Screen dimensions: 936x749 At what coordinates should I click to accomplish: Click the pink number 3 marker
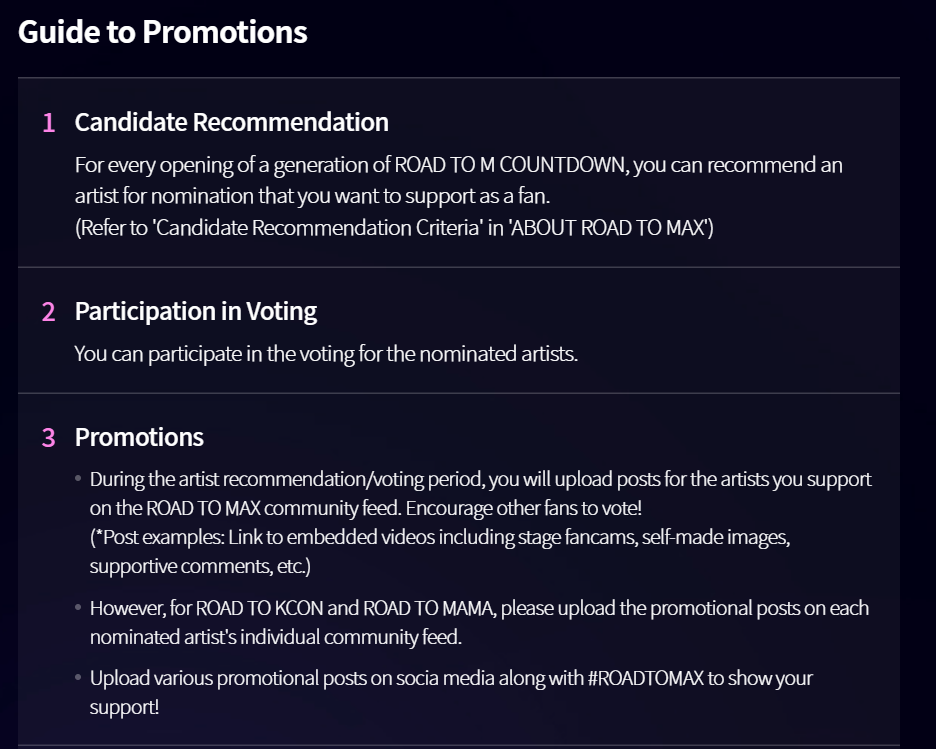click(49, 438)
